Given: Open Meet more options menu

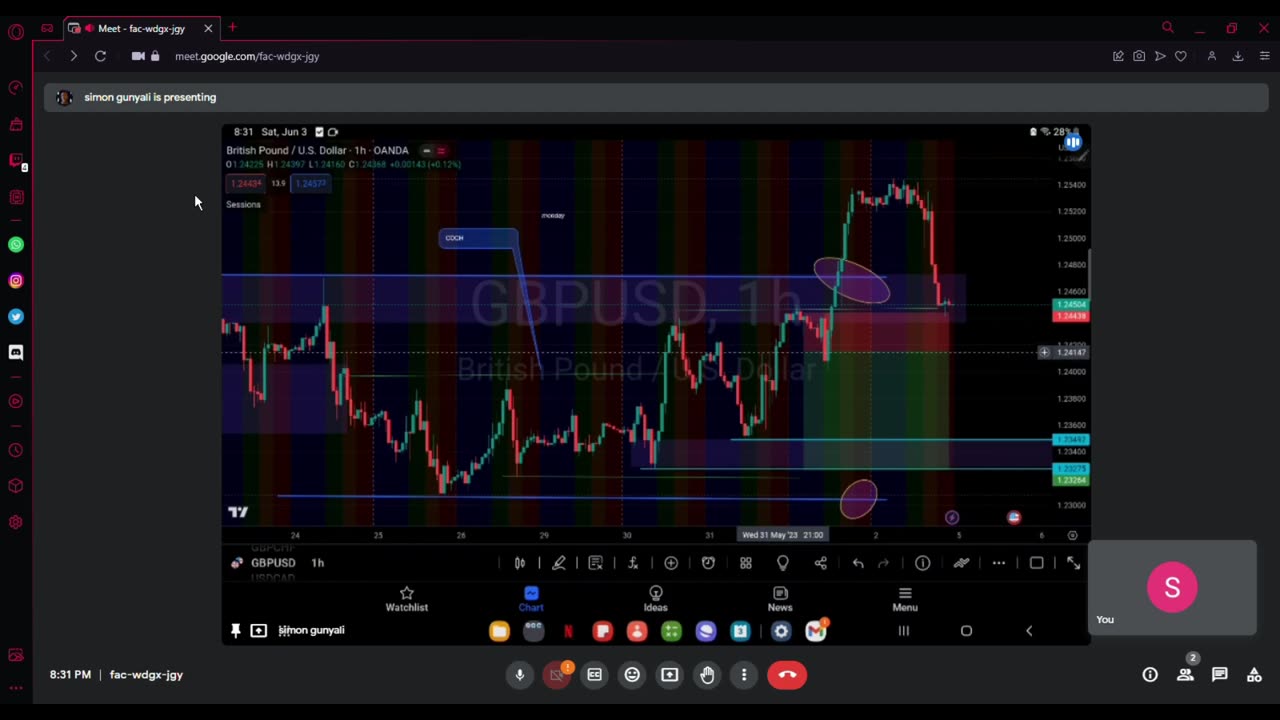Looking at the screenshot, I should [744, 675].
